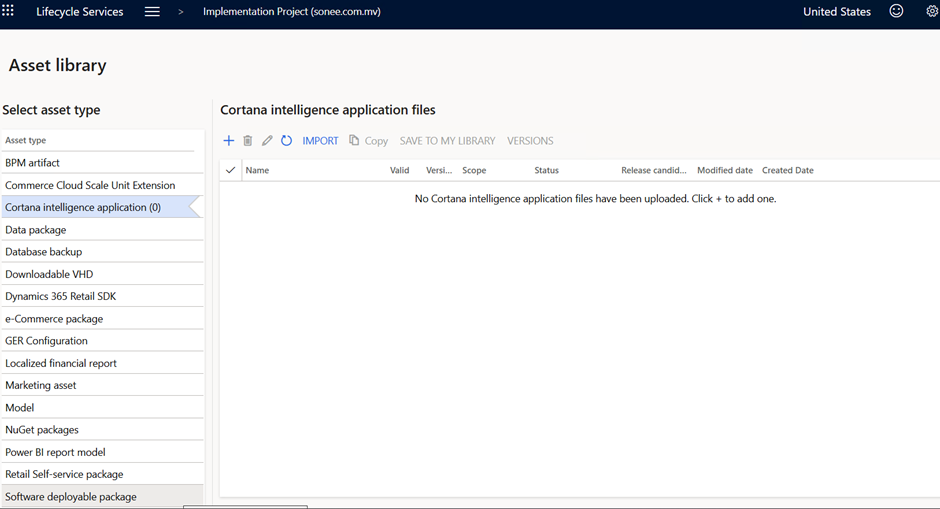
Task: Open Lifecycle Services home link
Action: [80, 11]
